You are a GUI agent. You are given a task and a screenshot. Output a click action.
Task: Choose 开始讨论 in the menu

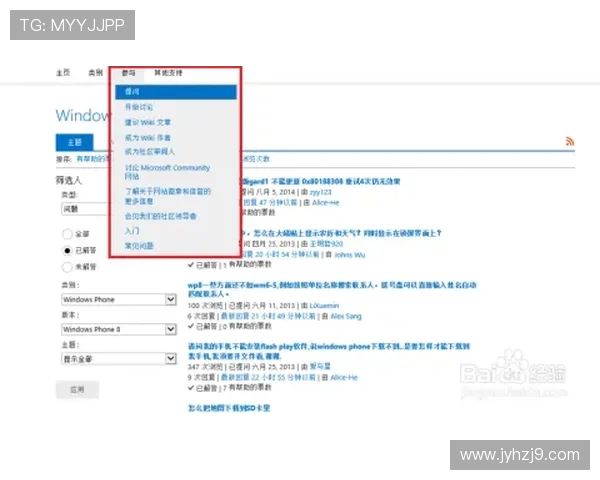(139, 107)
